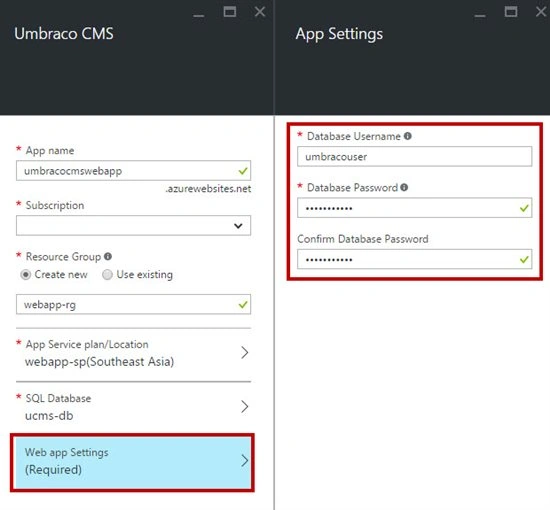
Task: Click the Database Username text field
Action: 414,156
